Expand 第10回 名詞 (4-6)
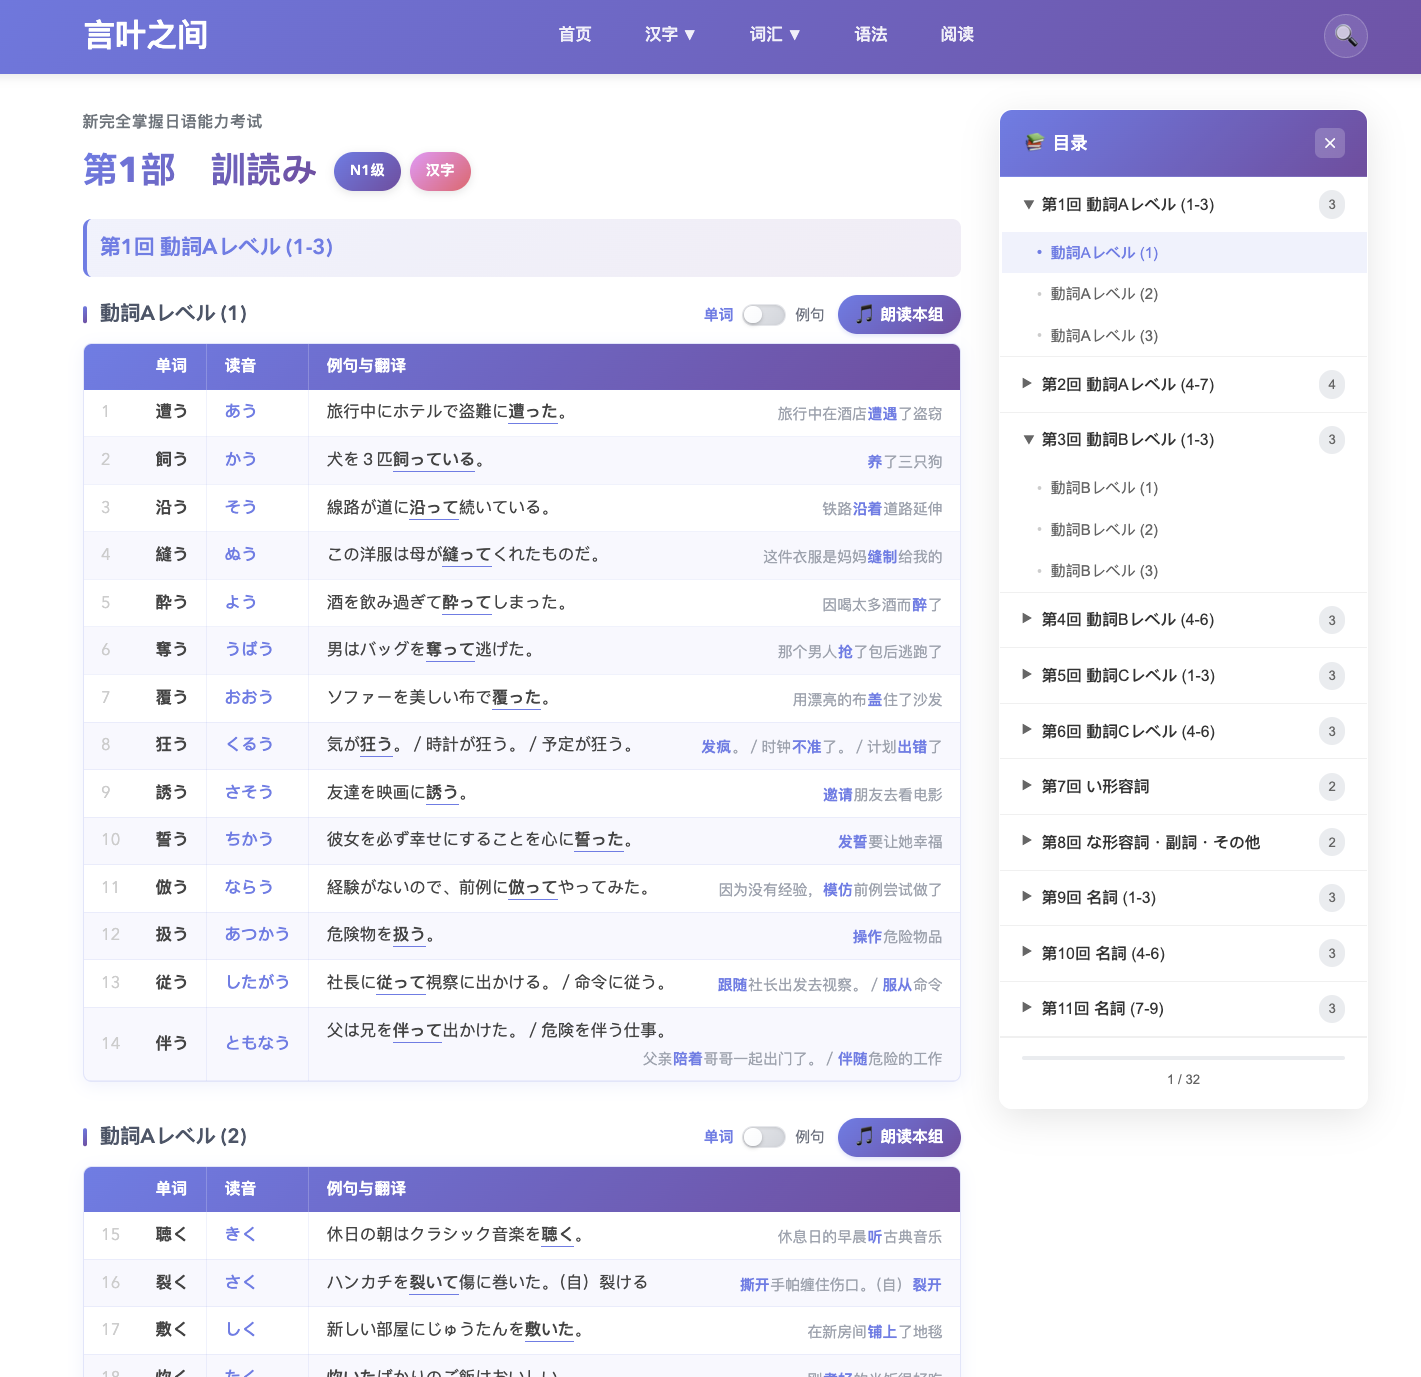This screenshot has height=1377, width=1421. point(1183,954)
